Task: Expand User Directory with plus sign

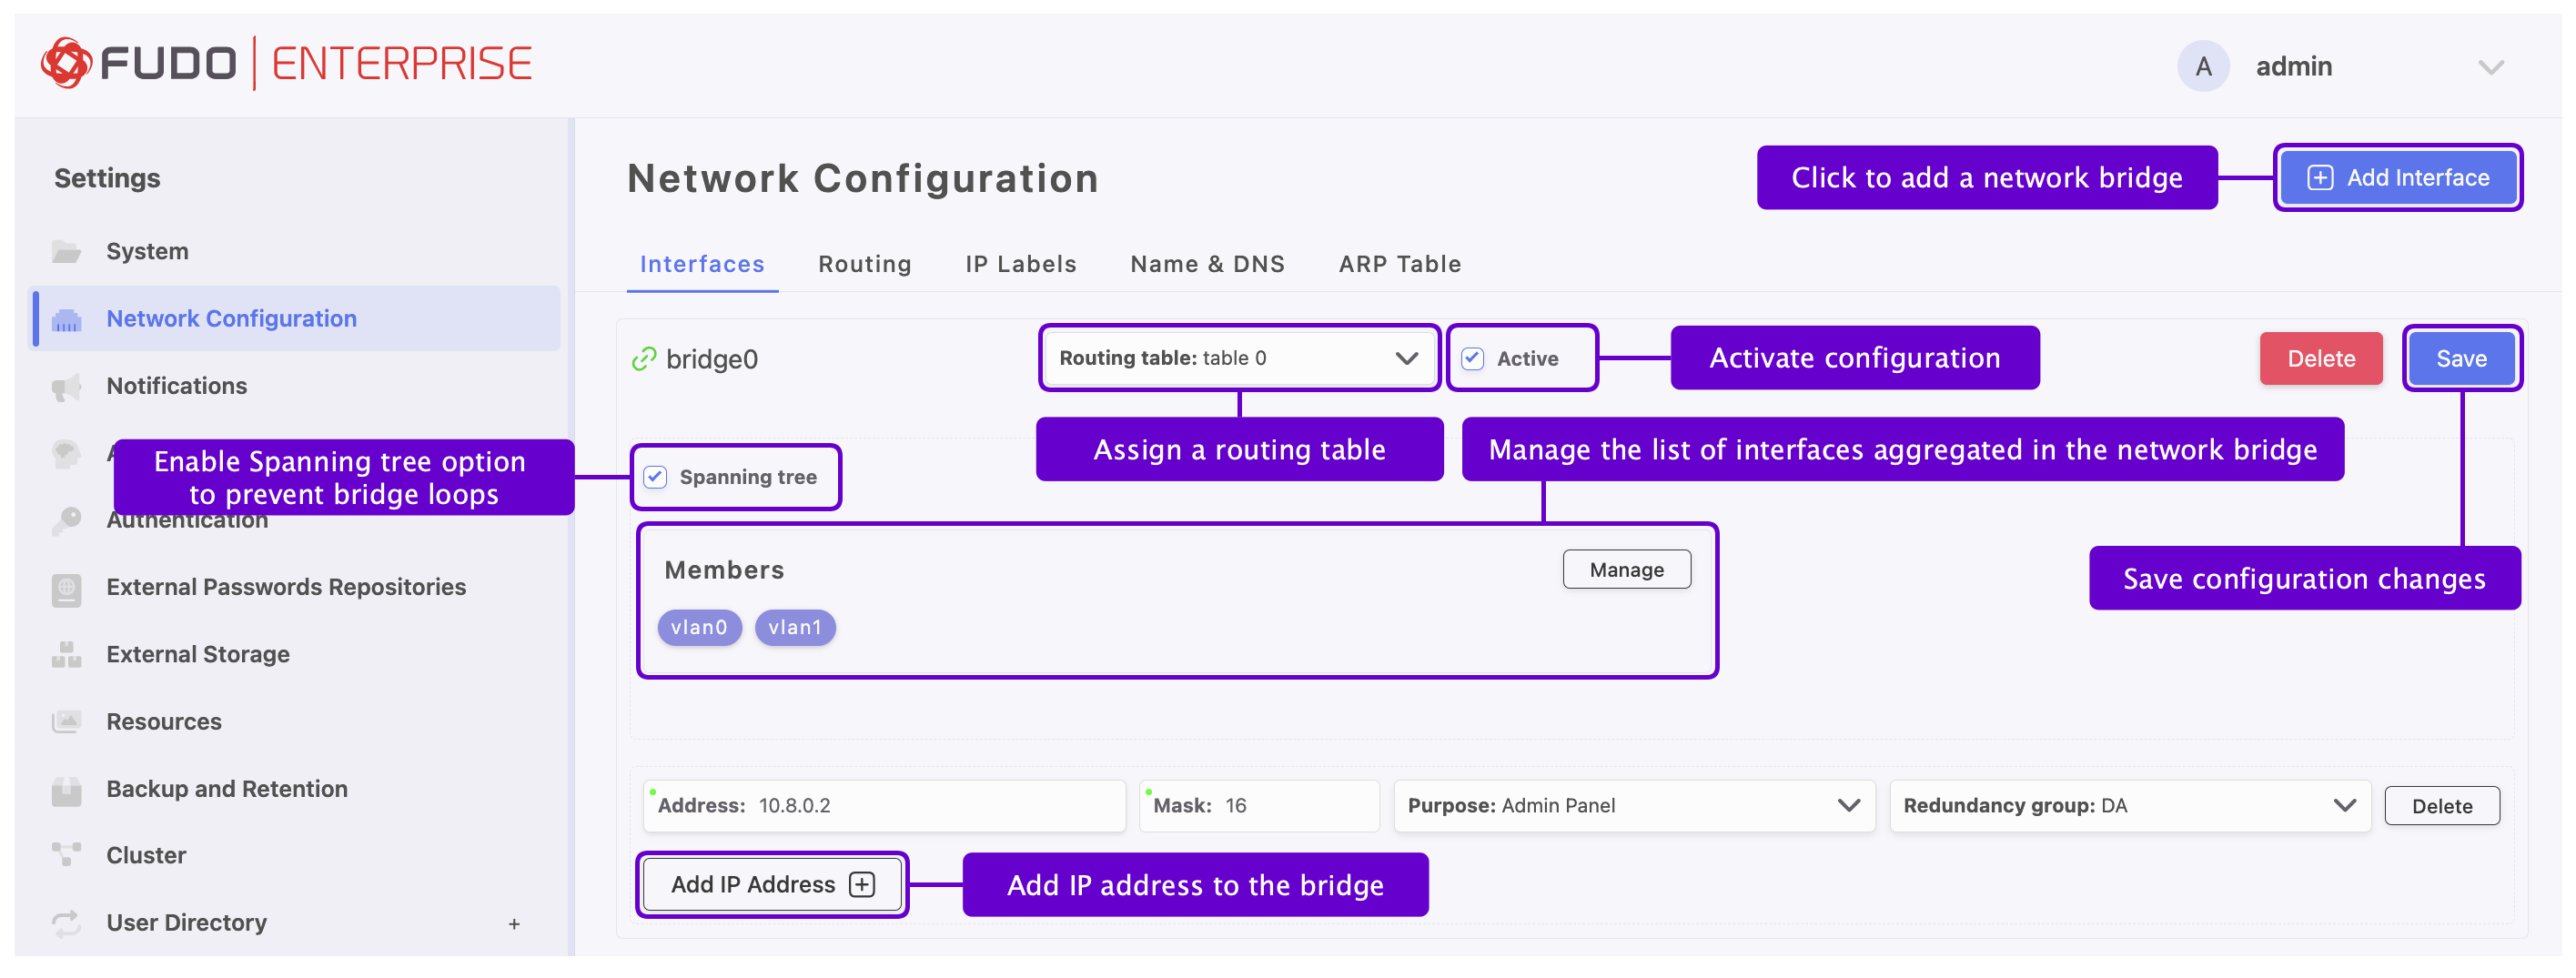Action: [514, 924]
